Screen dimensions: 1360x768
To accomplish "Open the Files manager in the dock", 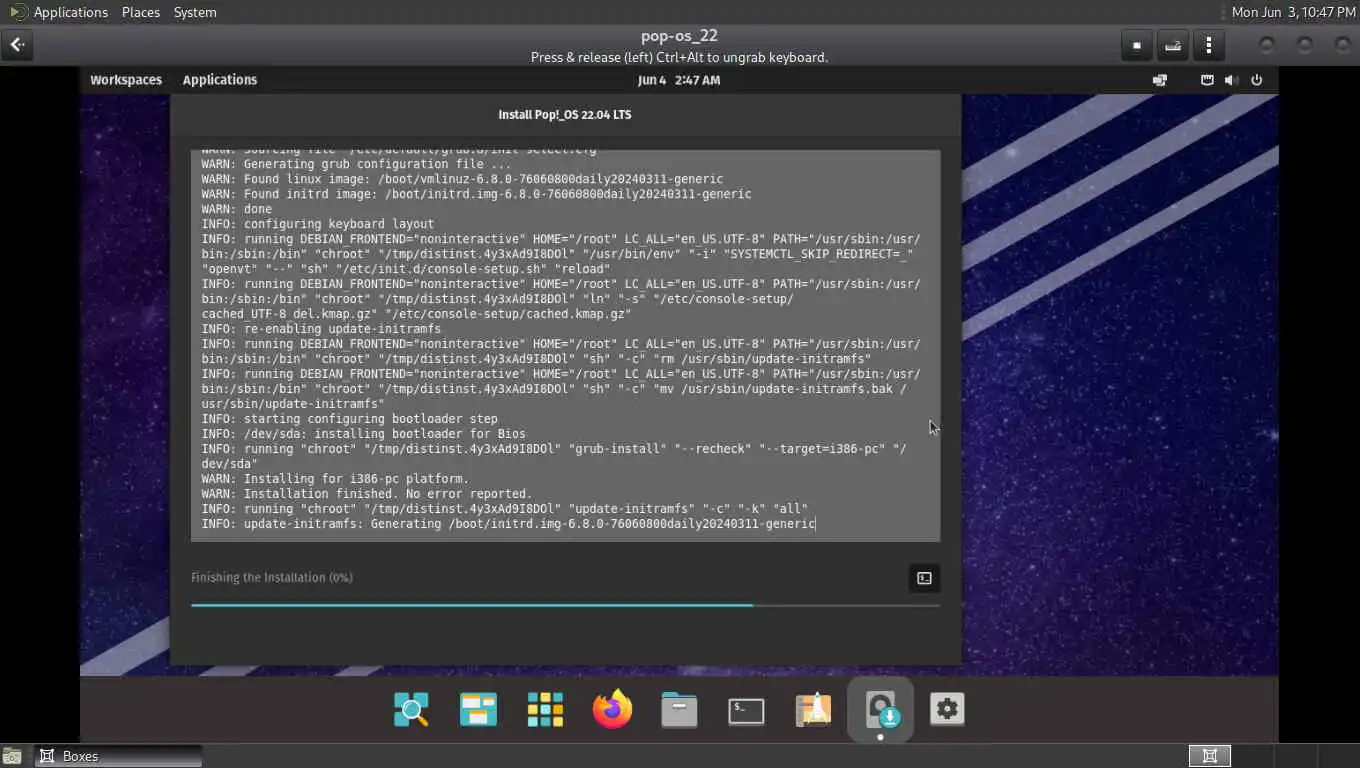I will coord(679,709).
